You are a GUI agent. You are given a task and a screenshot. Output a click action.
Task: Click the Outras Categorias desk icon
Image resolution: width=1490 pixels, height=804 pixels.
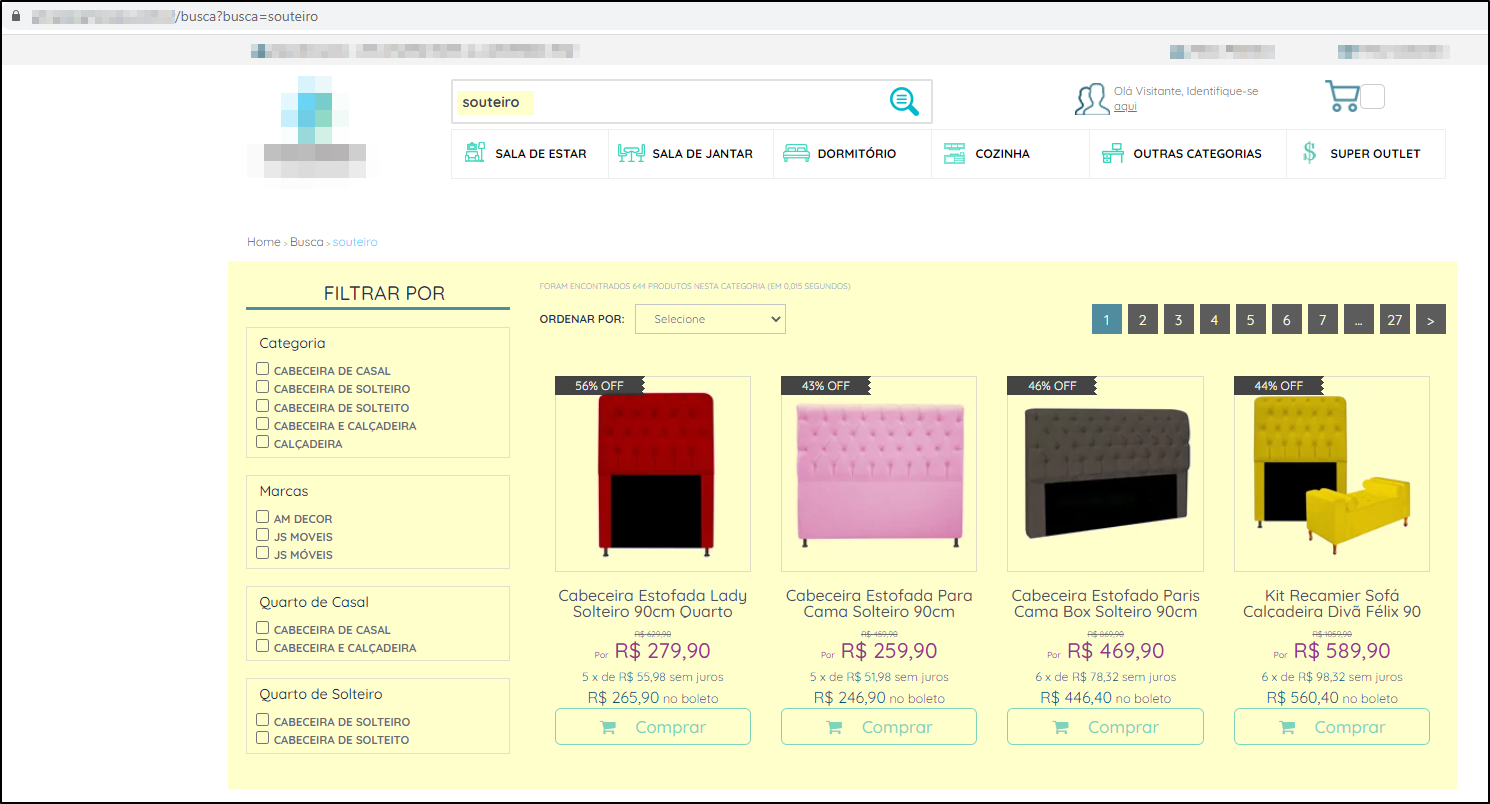1112,154
